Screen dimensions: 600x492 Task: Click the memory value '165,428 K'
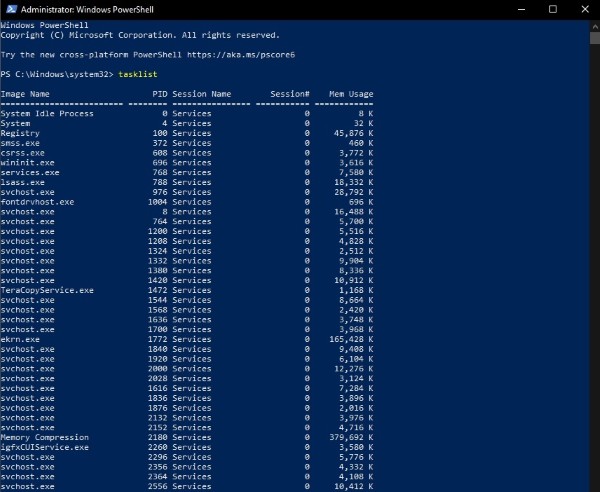[351, 339]
